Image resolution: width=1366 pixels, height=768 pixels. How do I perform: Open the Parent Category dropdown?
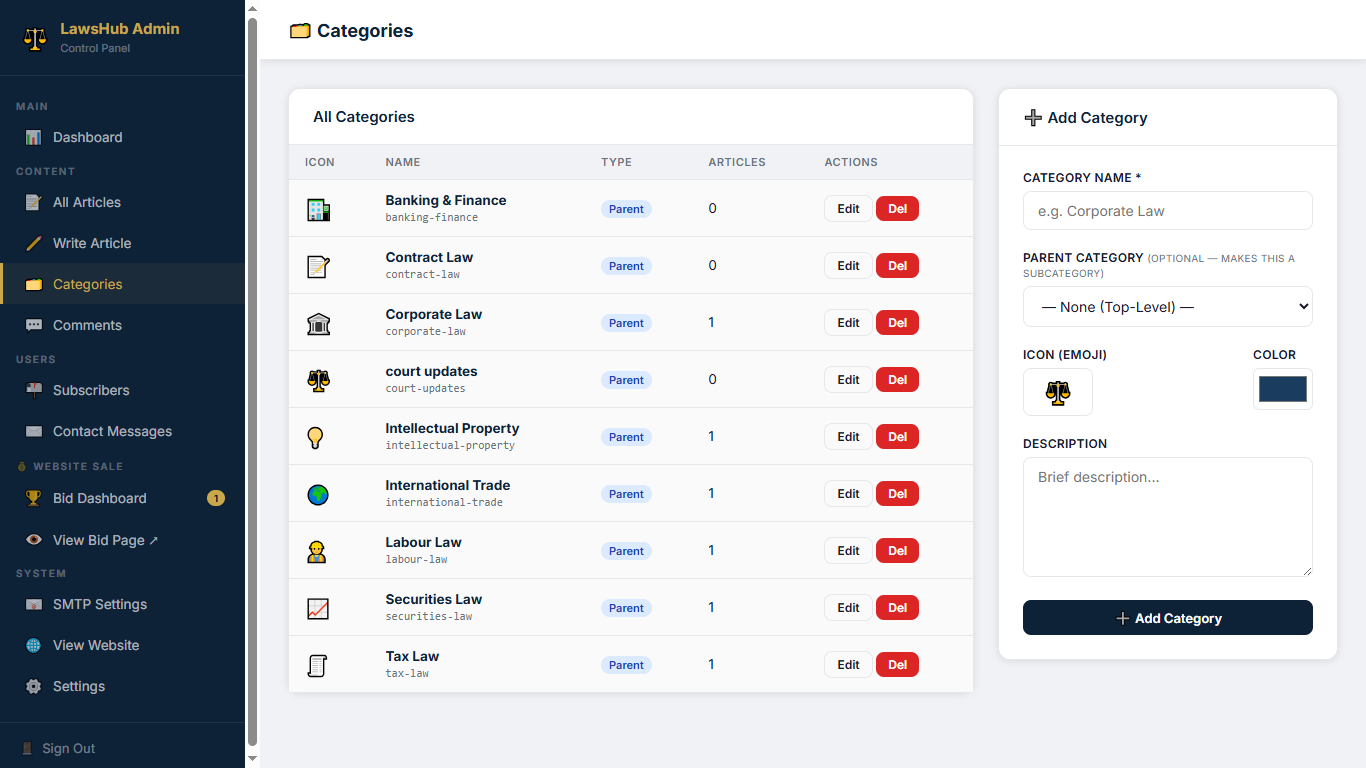coord(1167,307)
